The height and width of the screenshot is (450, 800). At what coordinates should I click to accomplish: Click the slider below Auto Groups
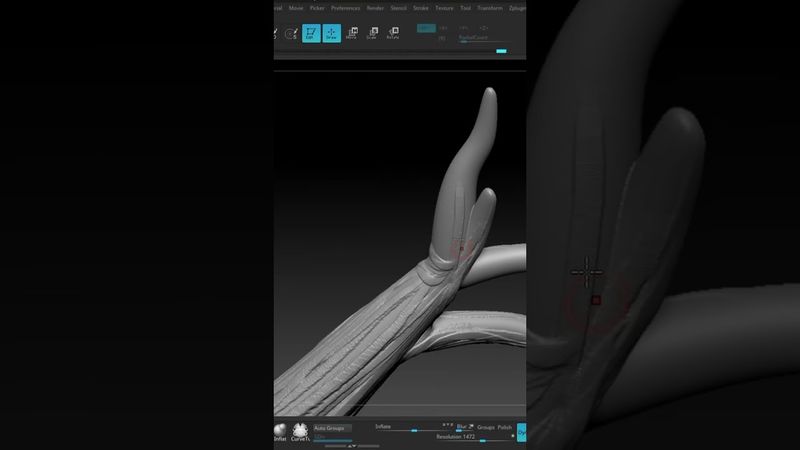click(332, 438)
